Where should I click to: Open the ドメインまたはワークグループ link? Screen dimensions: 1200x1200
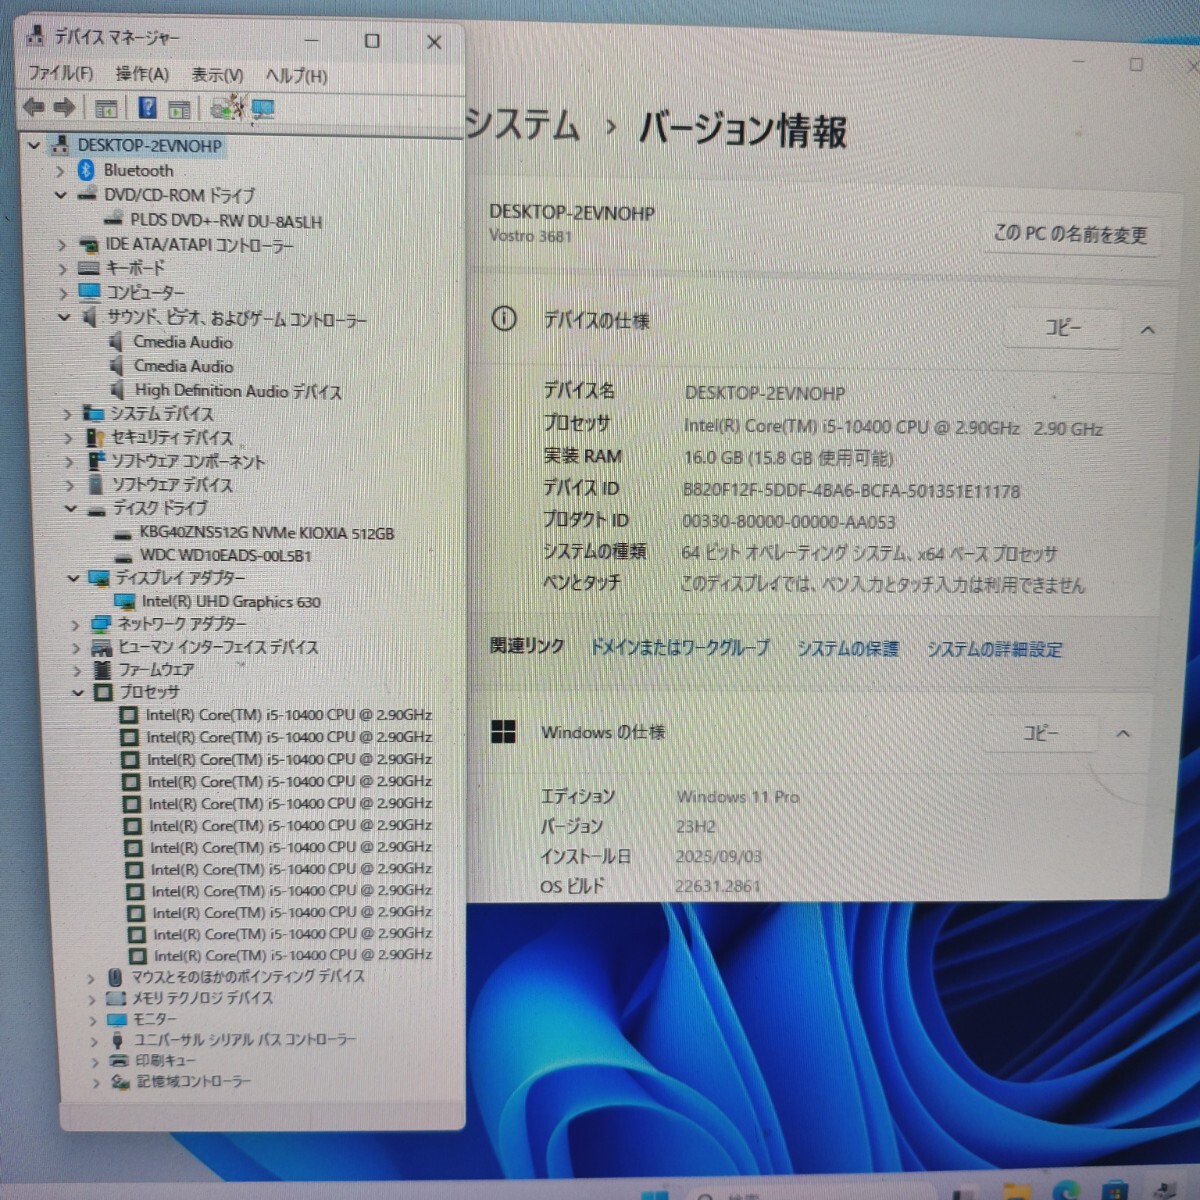(680, 647)
